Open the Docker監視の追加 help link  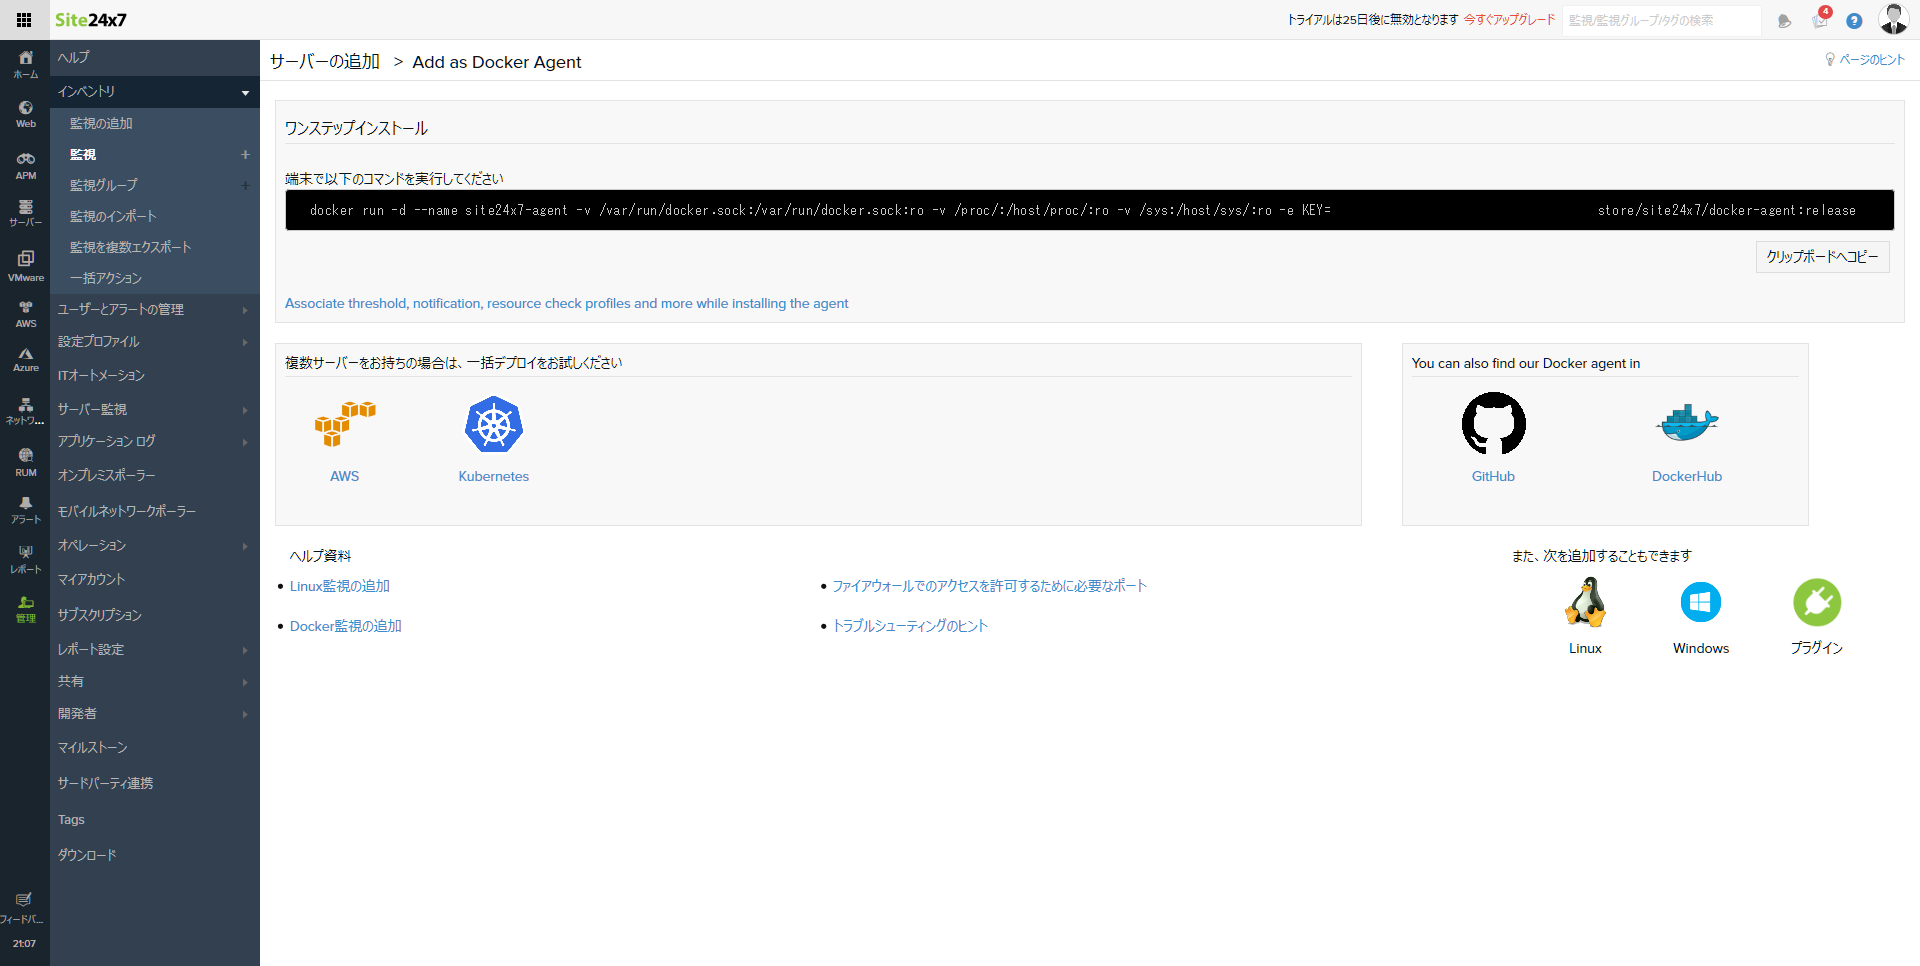click(x=345, y=625)
